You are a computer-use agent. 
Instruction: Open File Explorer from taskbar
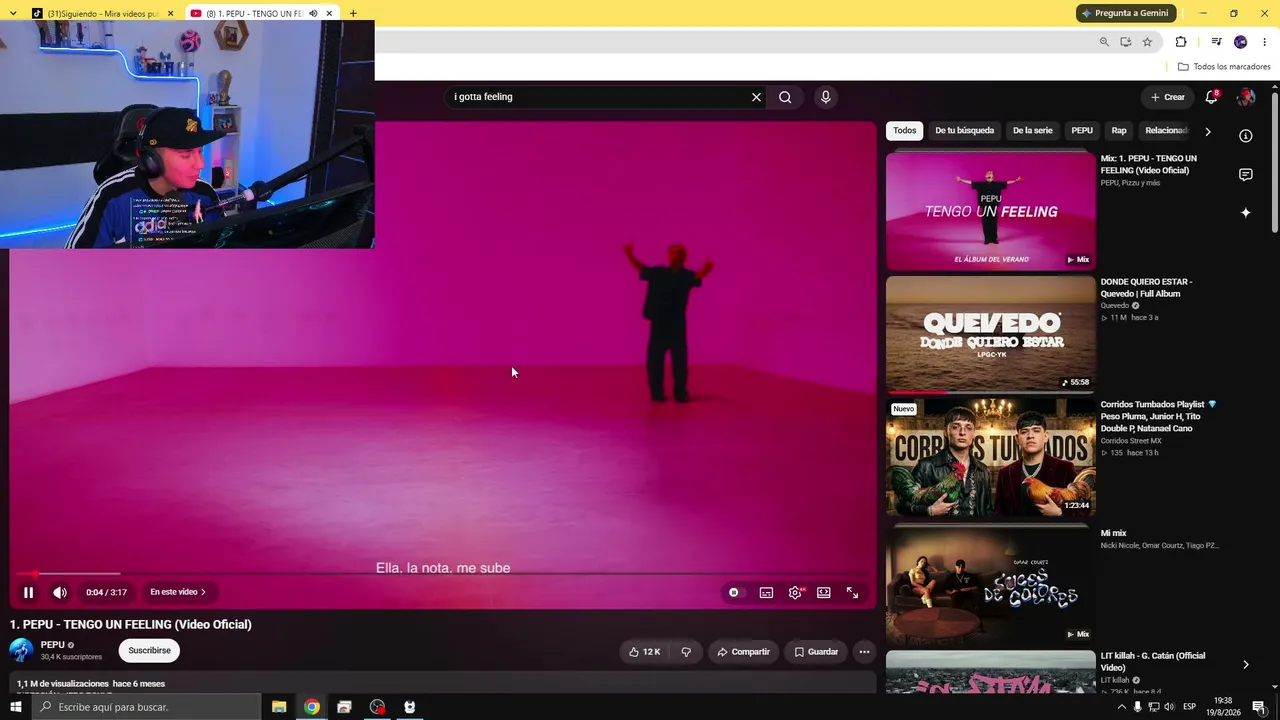(x=279, y=707)
